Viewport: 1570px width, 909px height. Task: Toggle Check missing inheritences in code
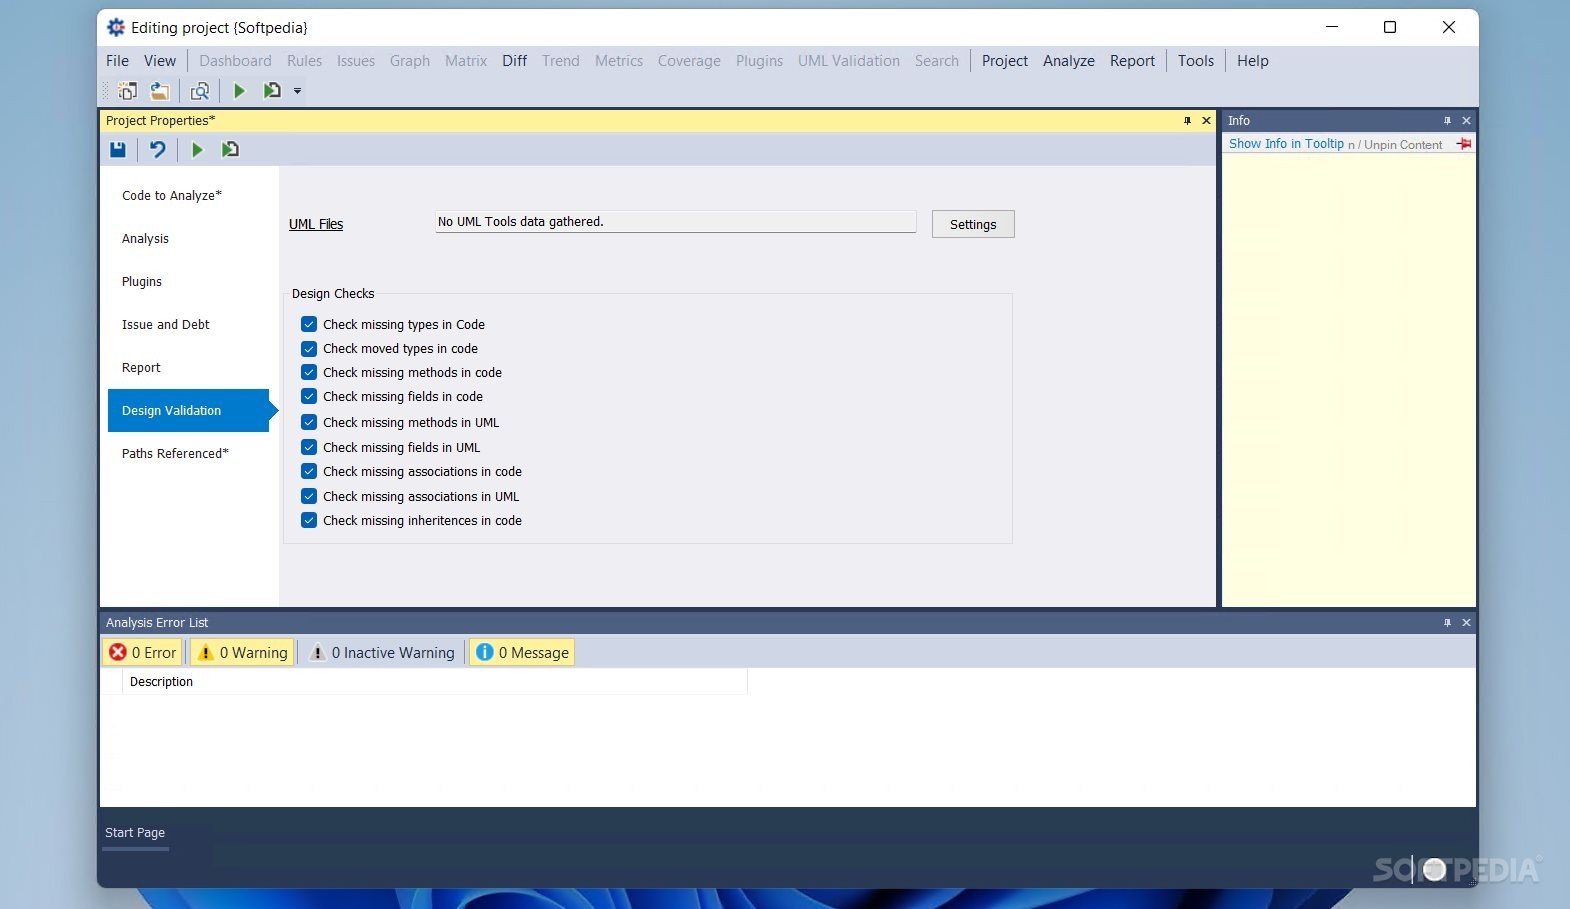(309, 520)
